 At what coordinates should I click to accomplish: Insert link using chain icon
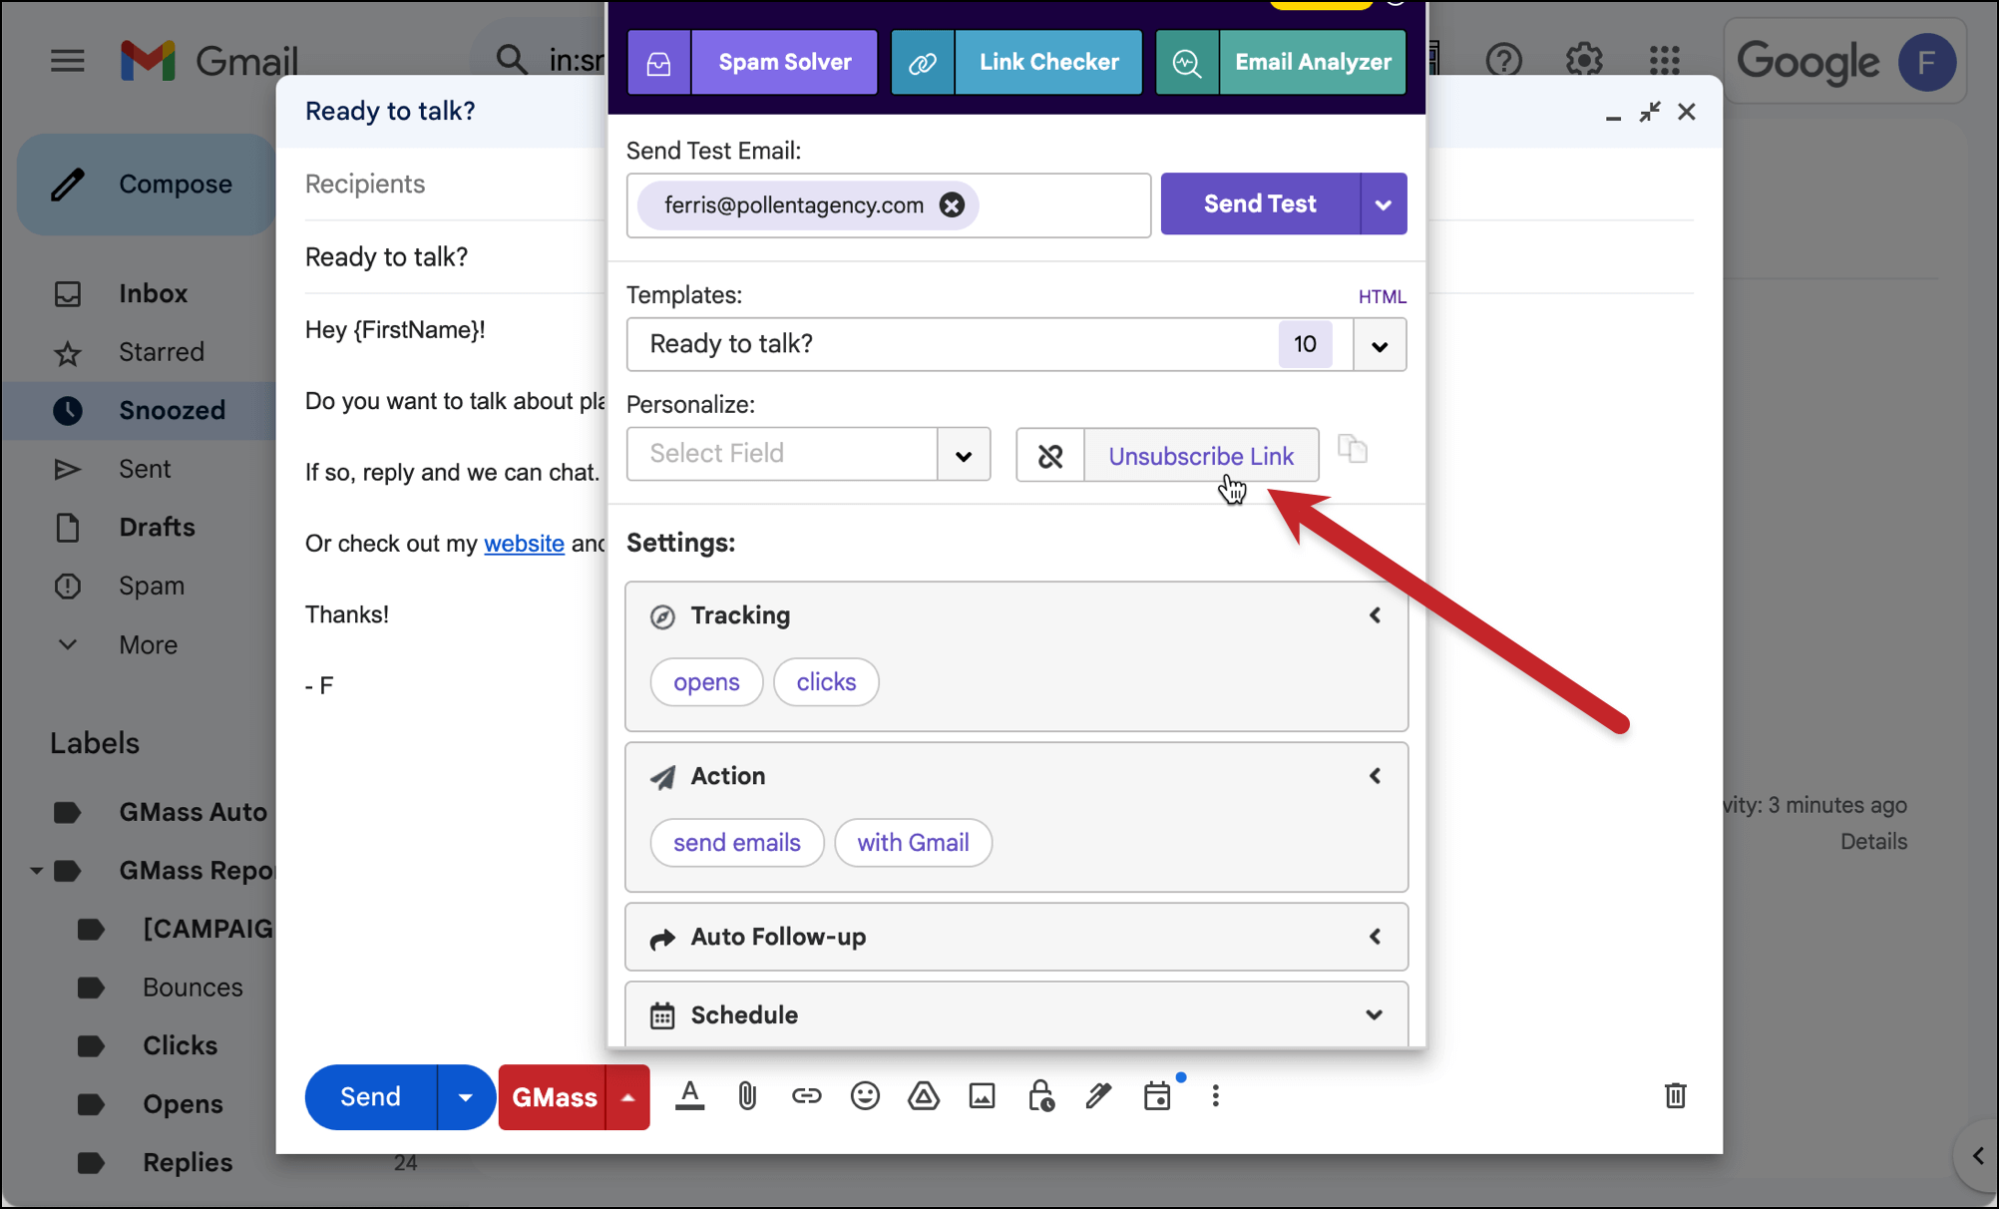coord(806,1097)
